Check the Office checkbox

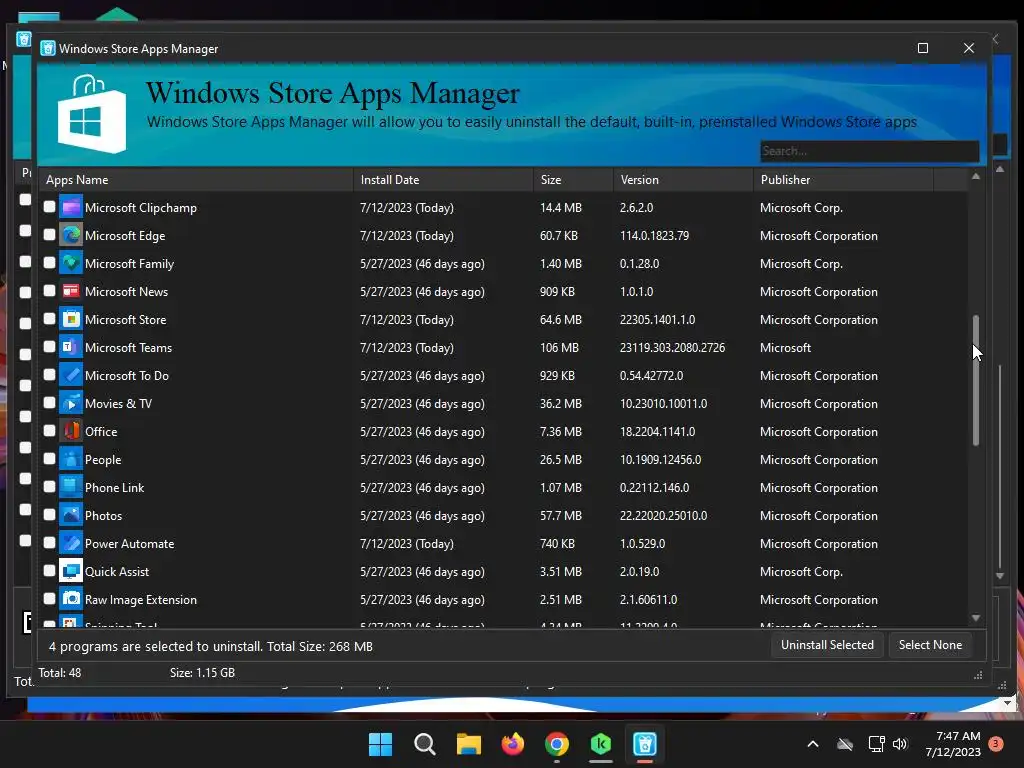(50, 430)
